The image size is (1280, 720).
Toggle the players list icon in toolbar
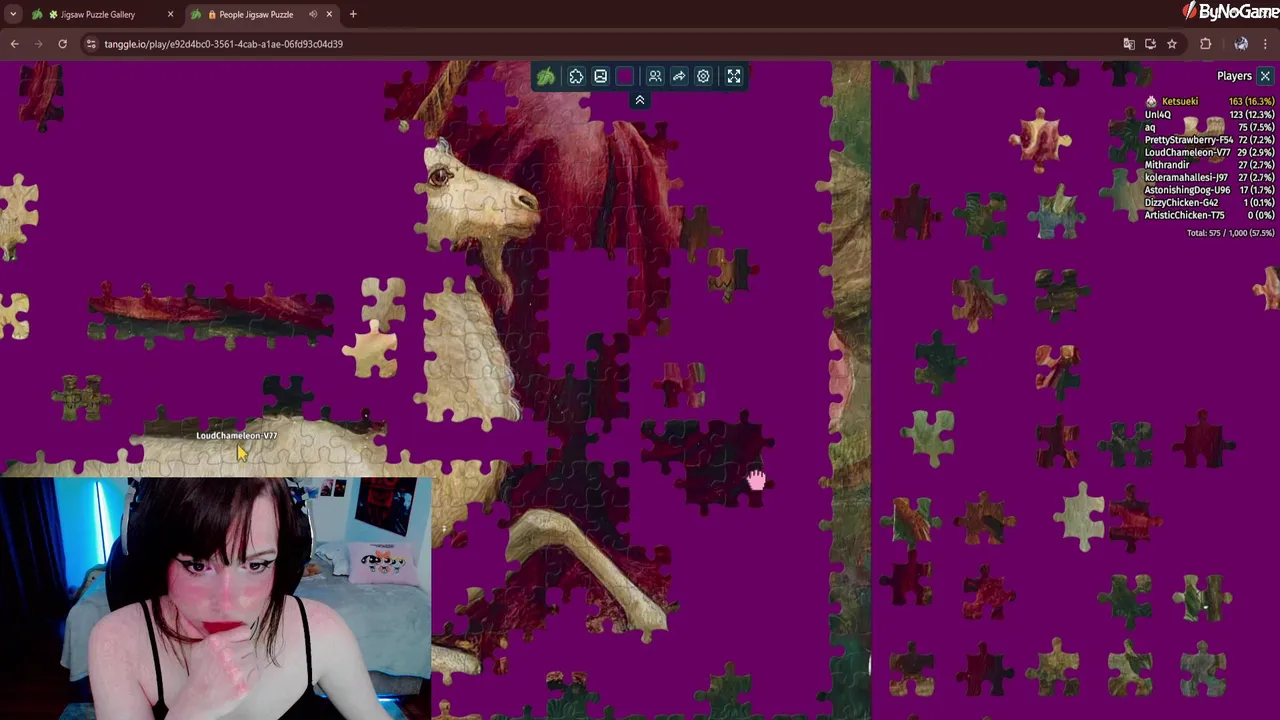pyautogui.click(x=655, y=77)
